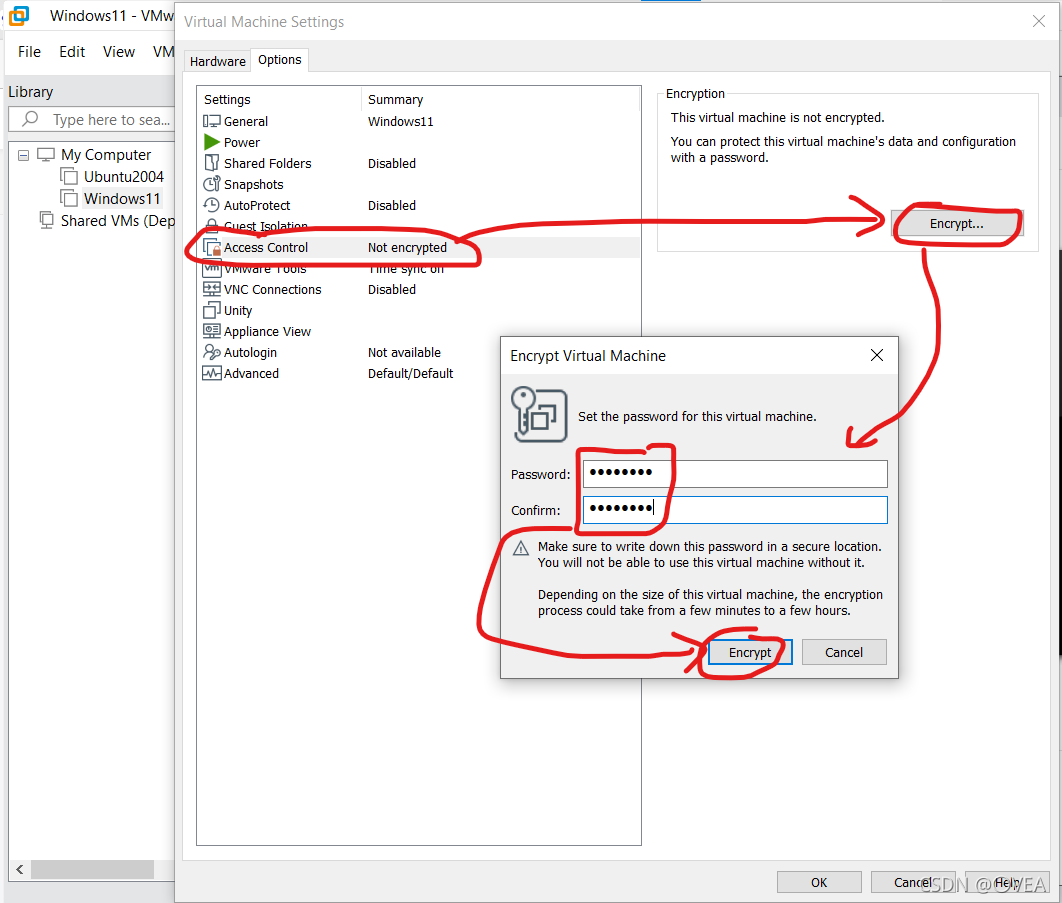Open the VM menu
Image resolution: width=1062 pixels, height=903 pixels.
163,51
